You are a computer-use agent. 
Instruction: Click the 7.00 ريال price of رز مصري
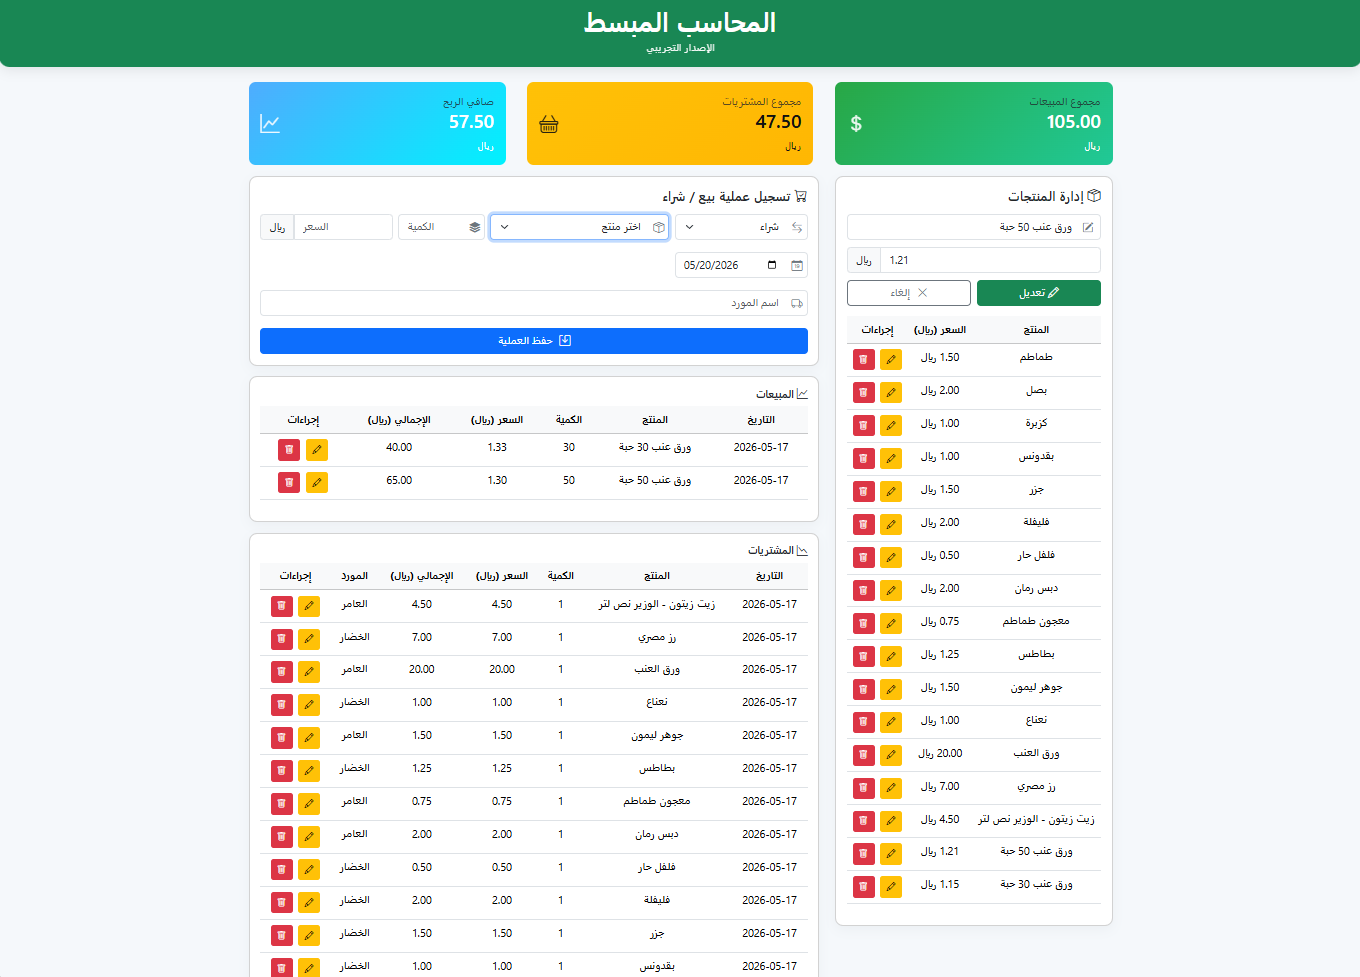tap(941, 787)
